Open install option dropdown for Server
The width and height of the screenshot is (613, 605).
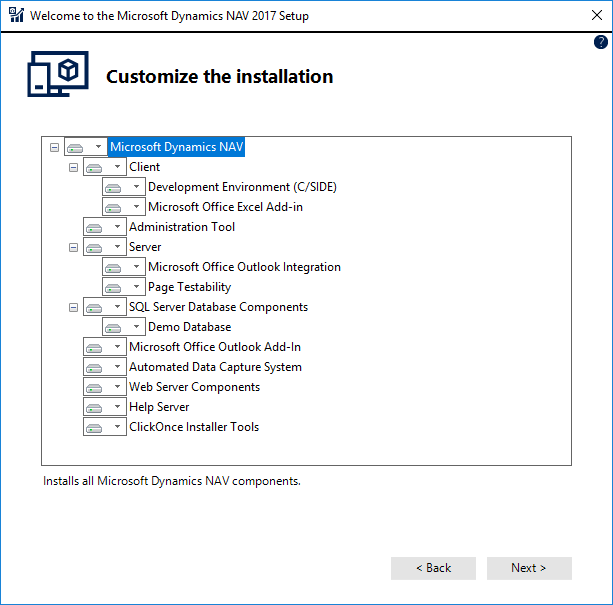coord(104,247)
